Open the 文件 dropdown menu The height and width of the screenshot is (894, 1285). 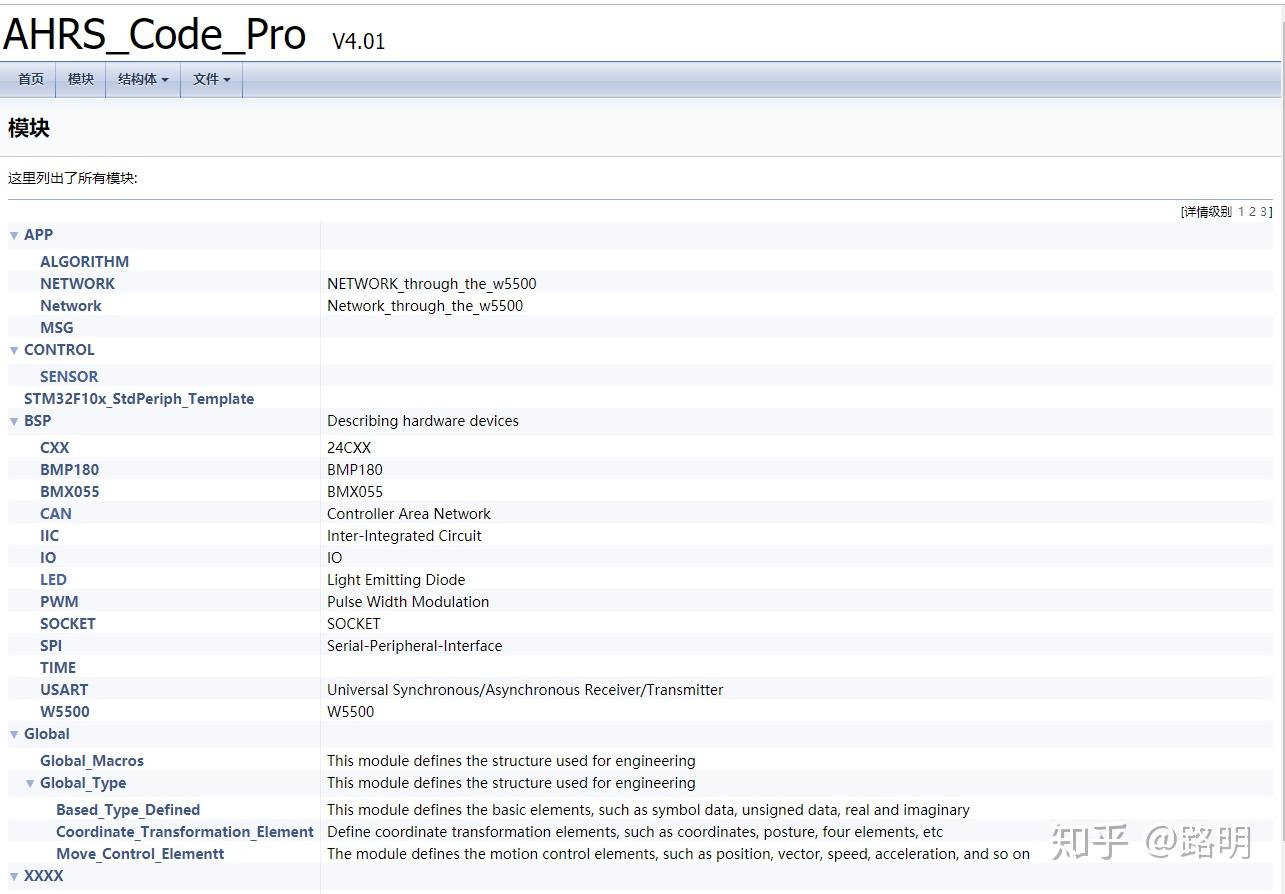click(x=211, y=79)
